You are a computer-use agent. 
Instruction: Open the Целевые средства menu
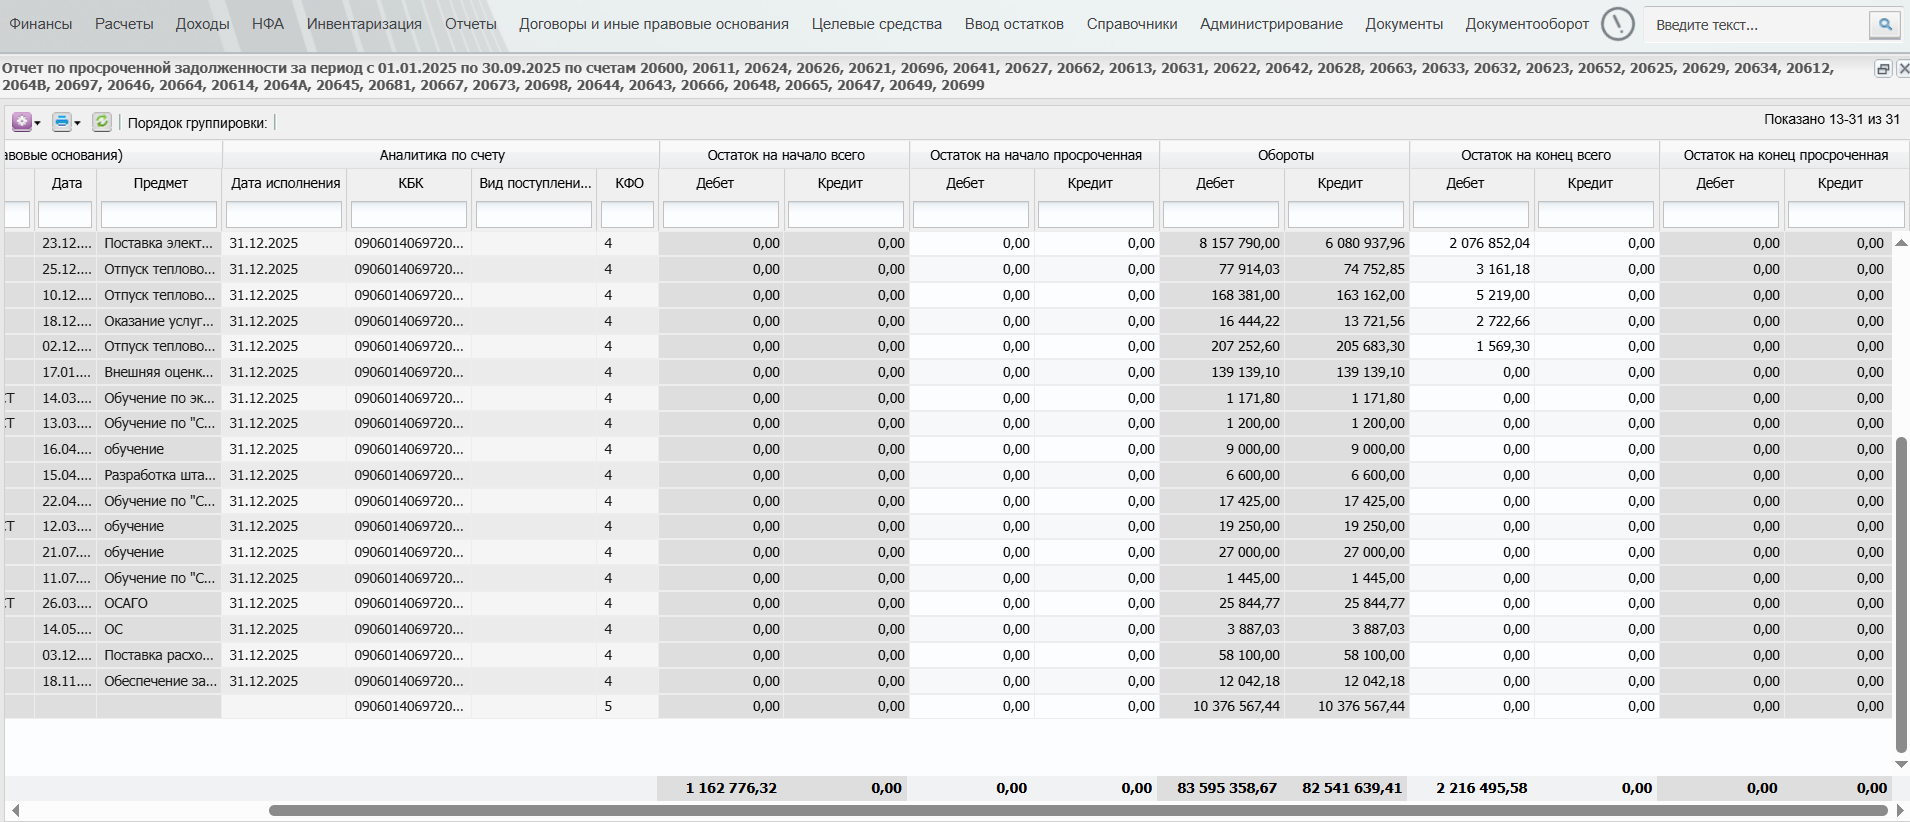[877, 24]
